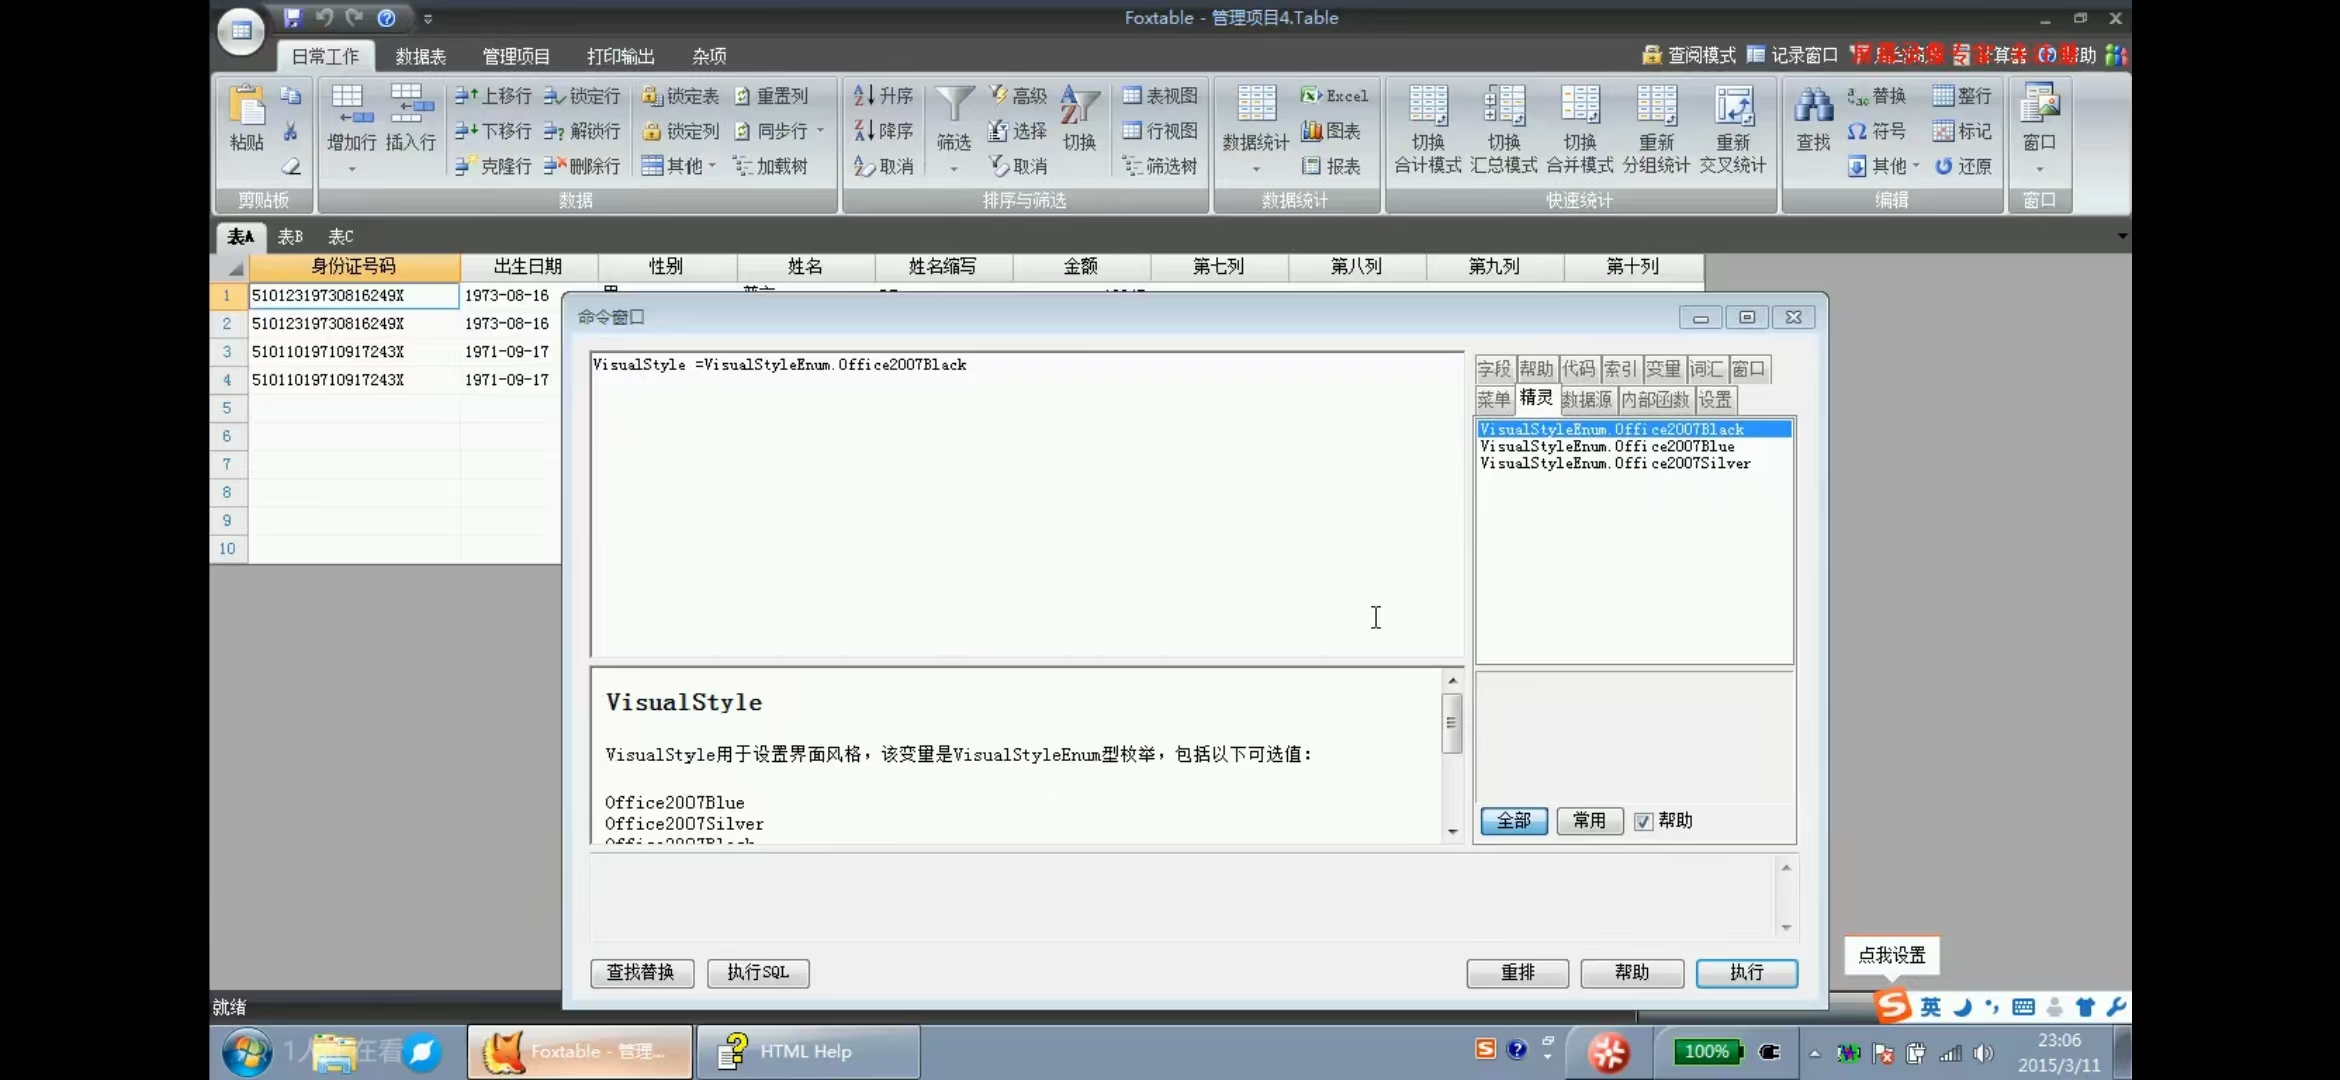Click Toggle Total Mode (切换合计模式)
The width and height of the screenshot is (2340, 1080).
pyautogui.click(x=1428, y=130)
